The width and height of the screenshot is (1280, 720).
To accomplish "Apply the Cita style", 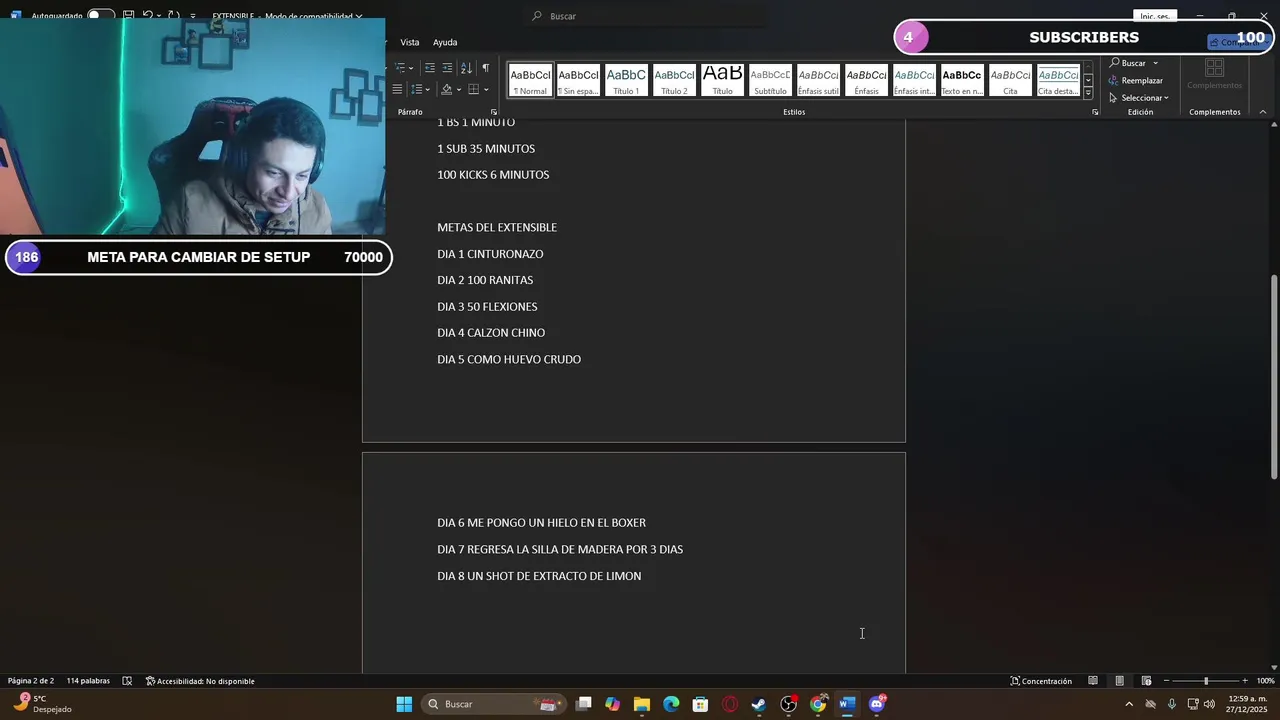I will (x=1010, y=80).
